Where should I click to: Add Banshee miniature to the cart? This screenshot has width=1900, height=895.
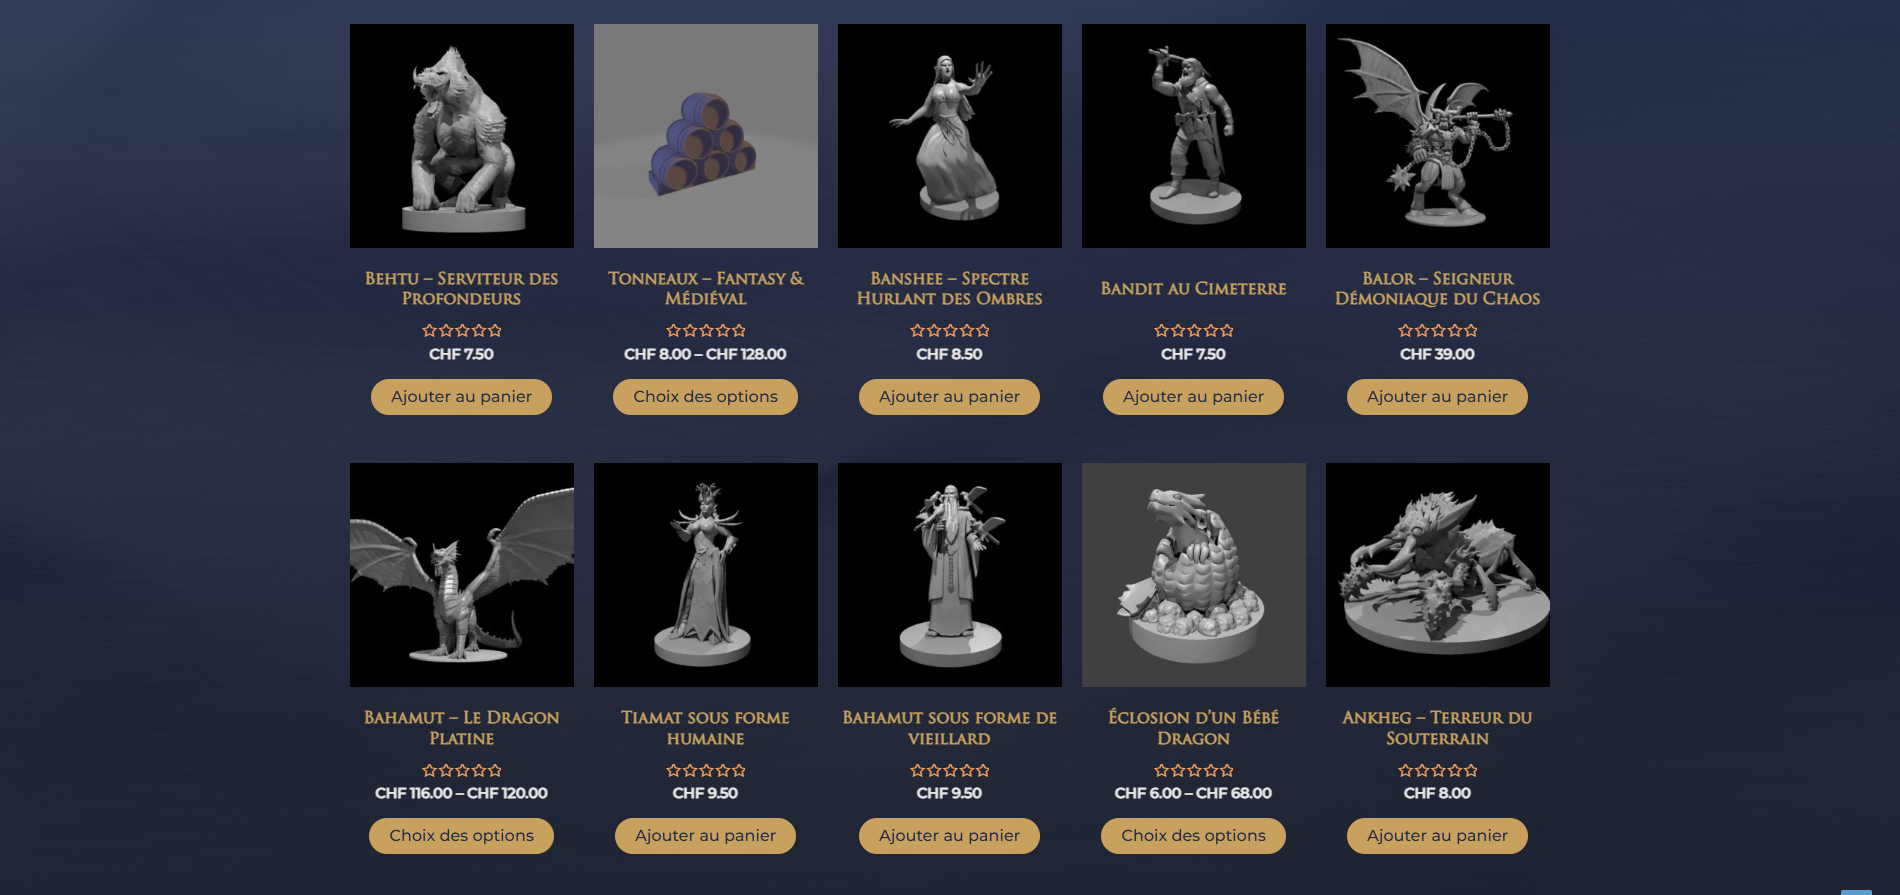coord(949,397)
